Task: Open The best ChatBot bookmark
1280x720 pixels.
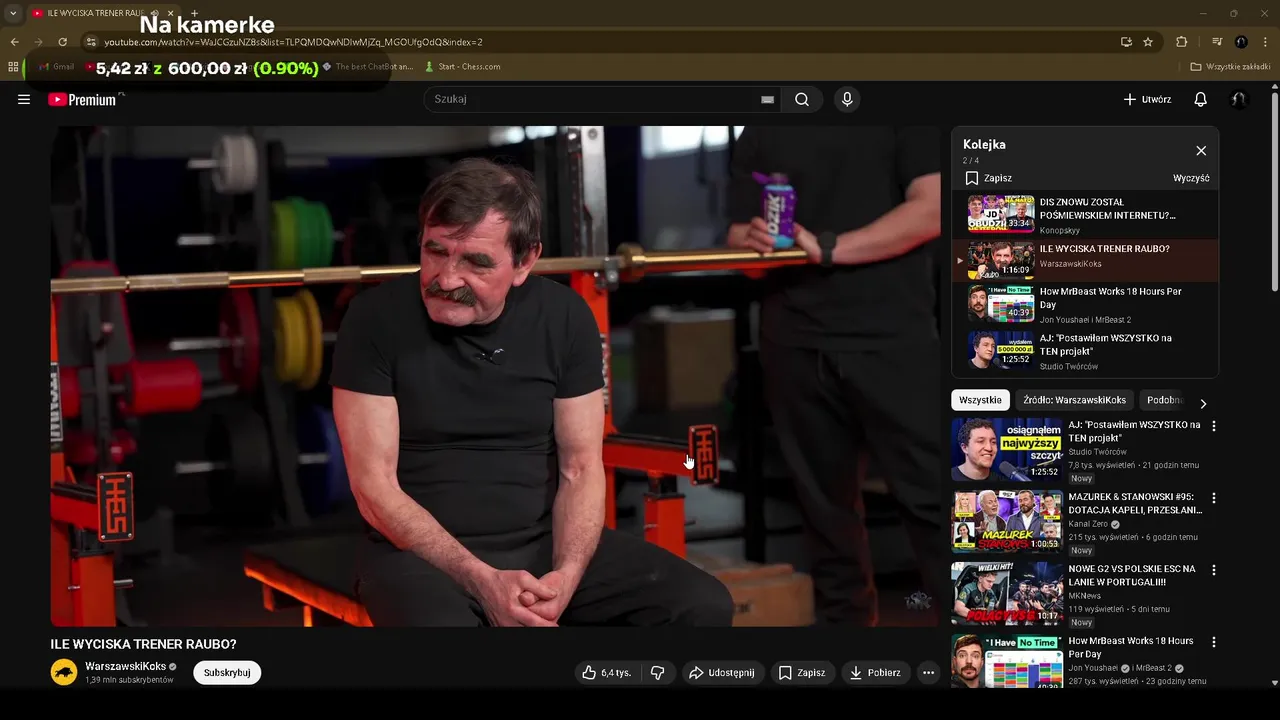Action: point(368,67)
